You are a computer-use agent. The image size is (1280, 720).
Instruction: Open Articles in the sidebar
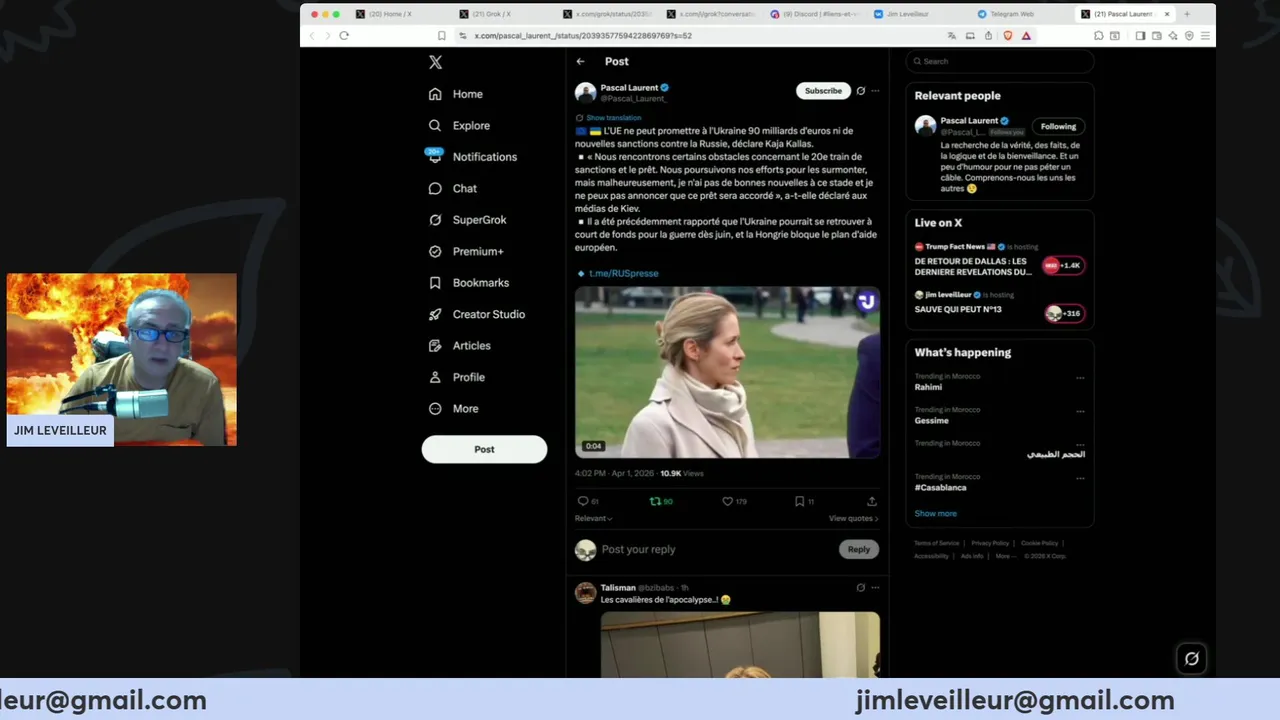coord(459,346)
